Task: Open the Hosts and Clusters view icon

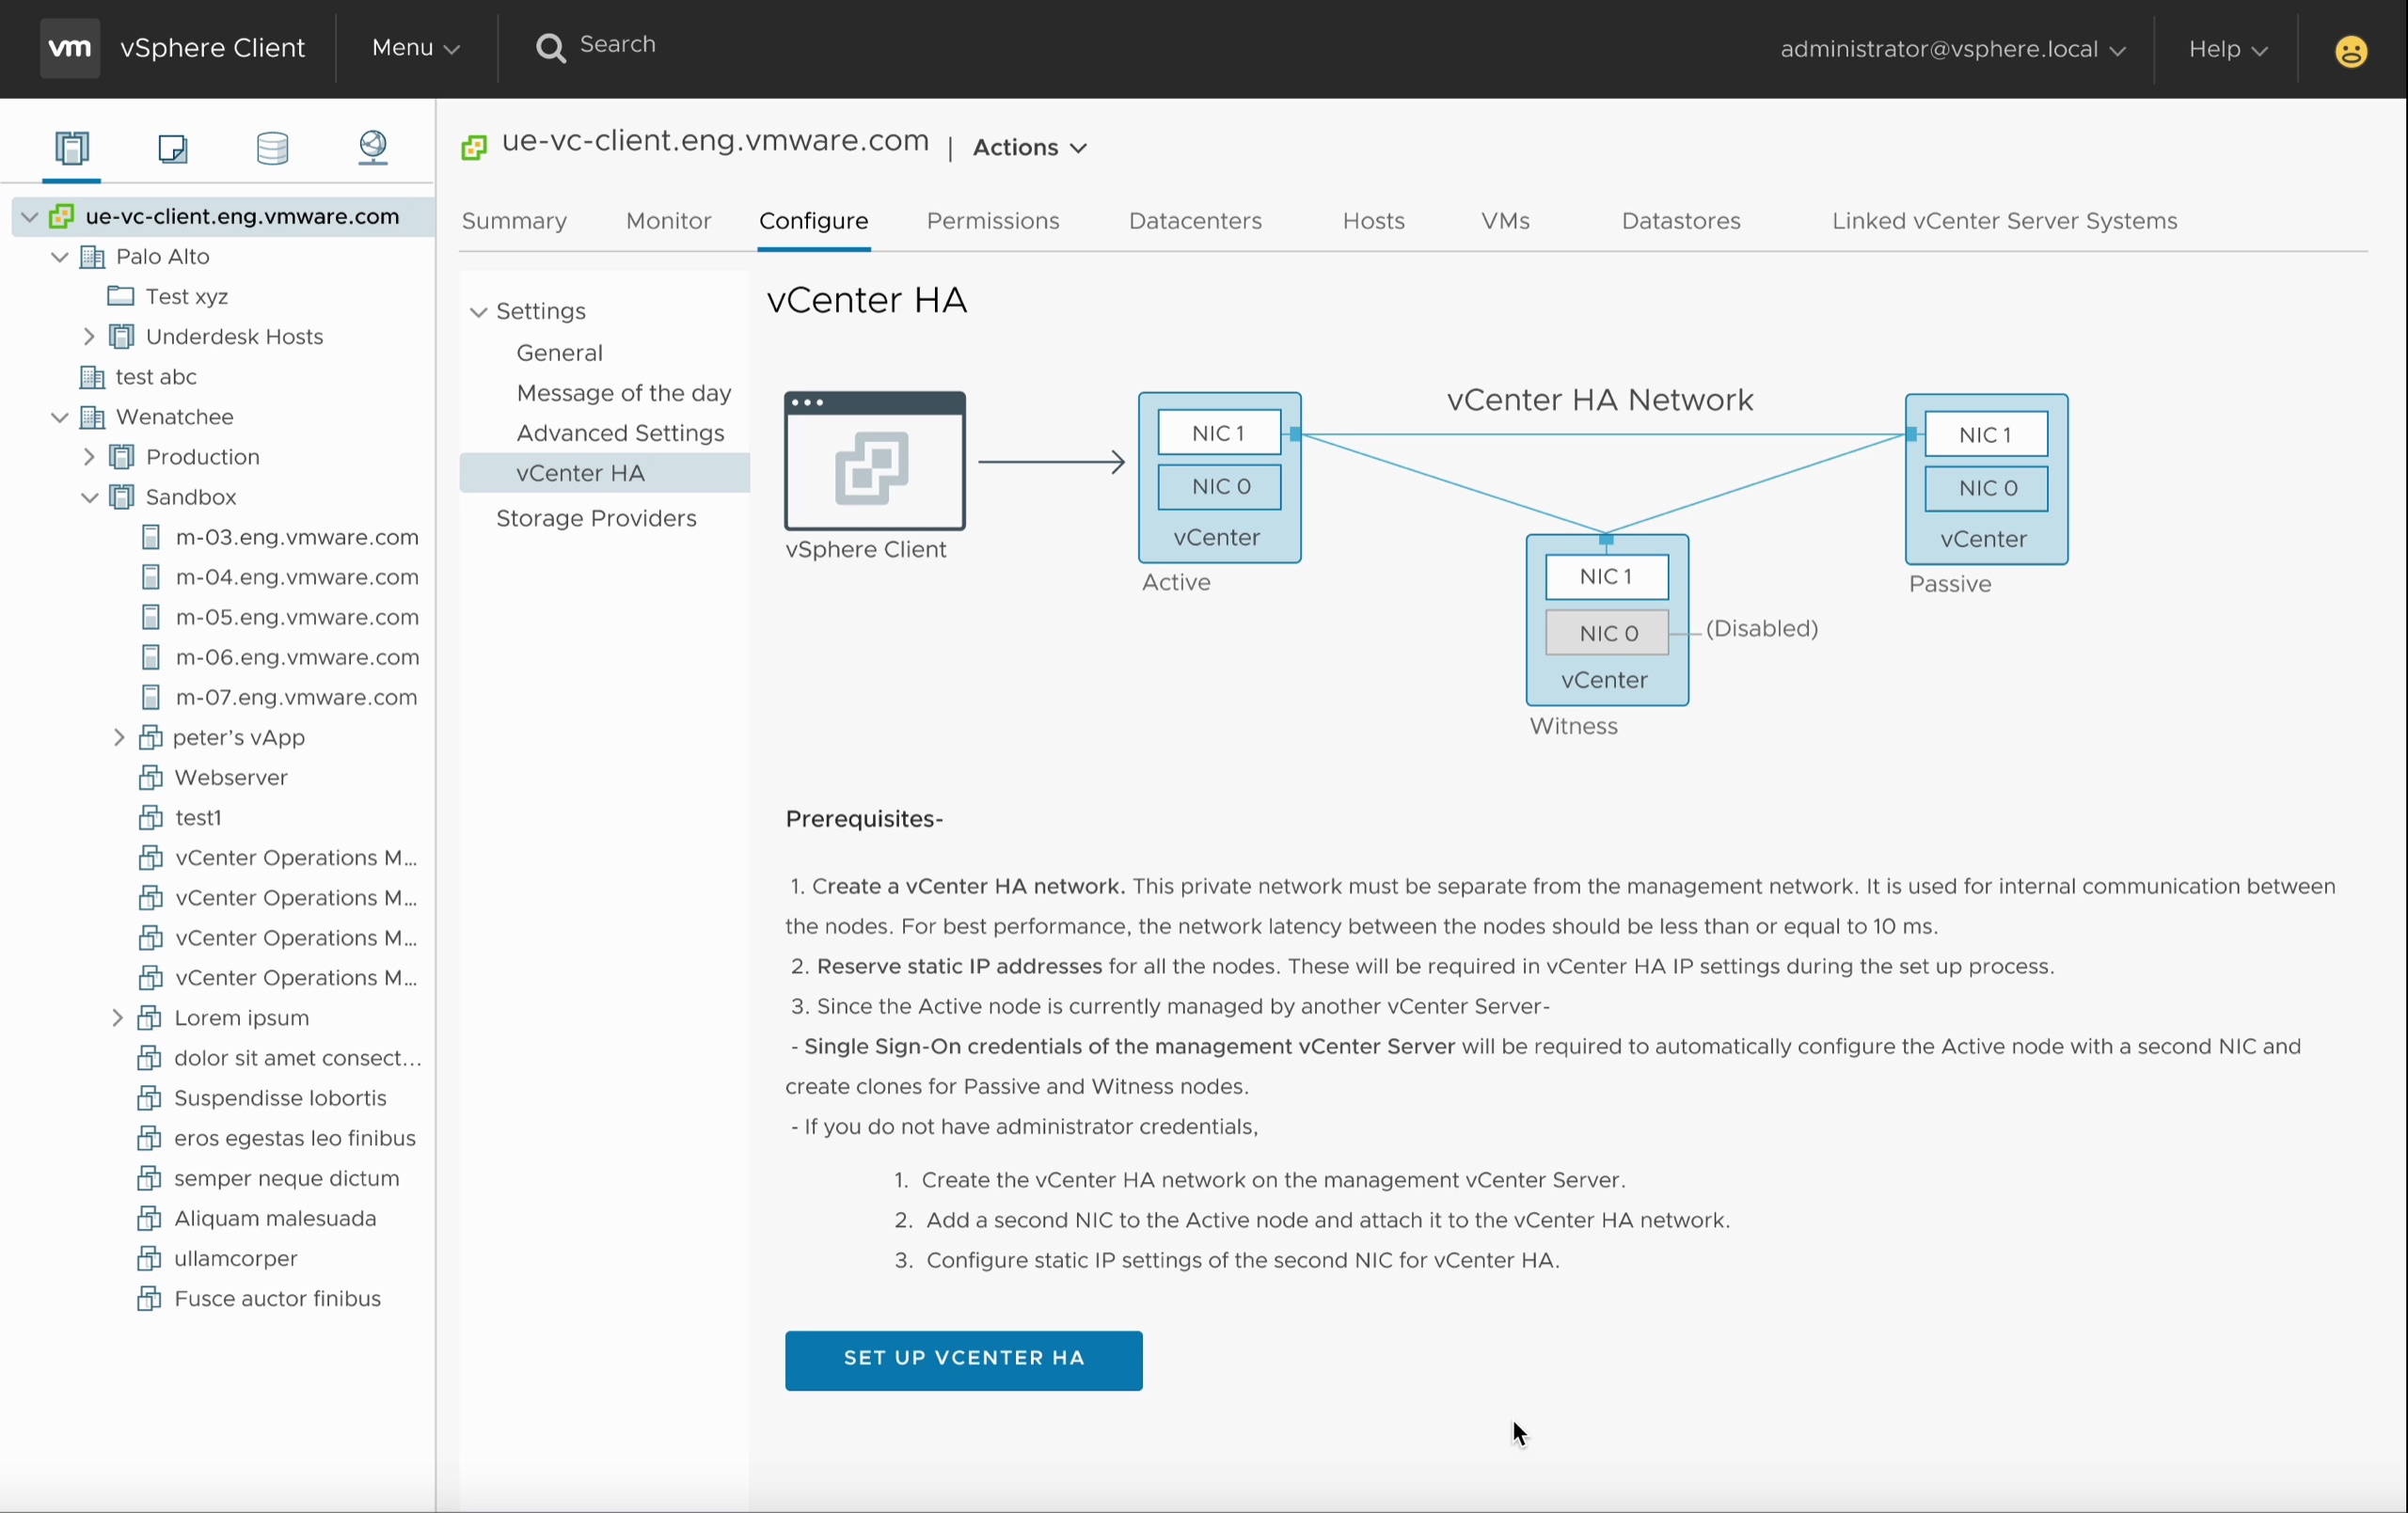Action: pyautogui.click(x=72, y=148)
